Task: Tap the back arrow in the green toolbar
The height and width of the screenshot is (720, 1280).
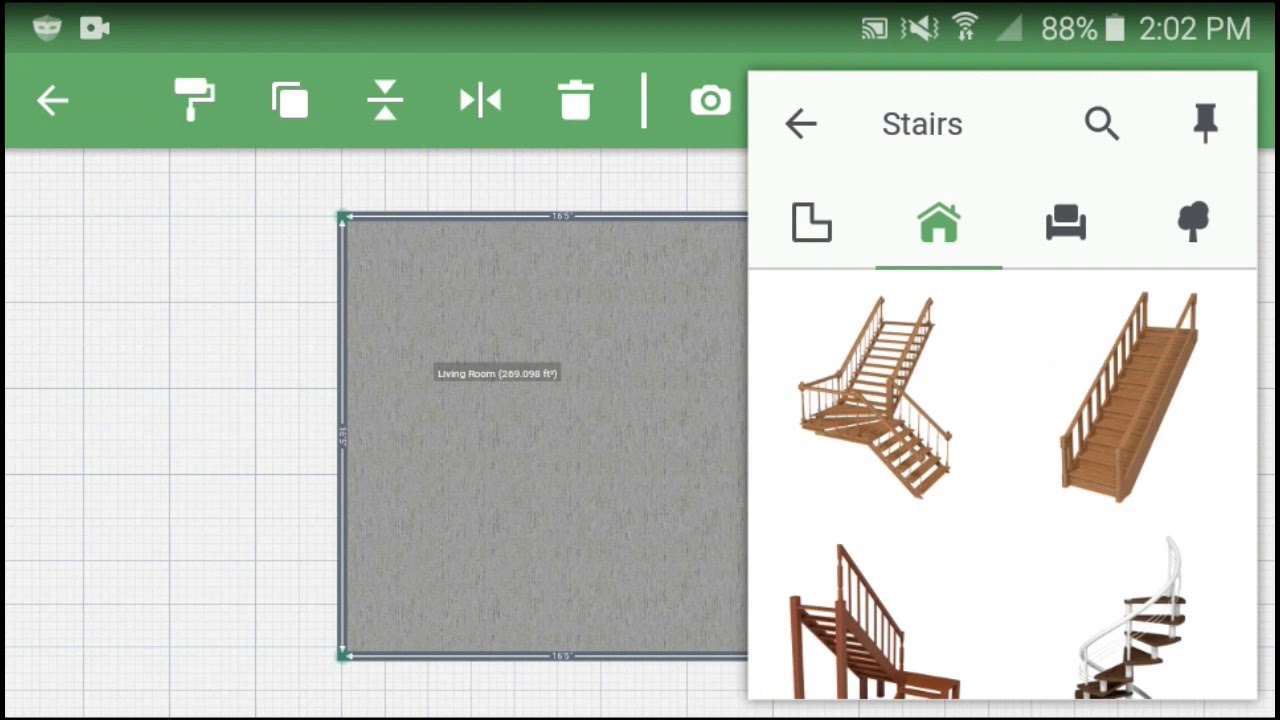Action: point(52,100)
